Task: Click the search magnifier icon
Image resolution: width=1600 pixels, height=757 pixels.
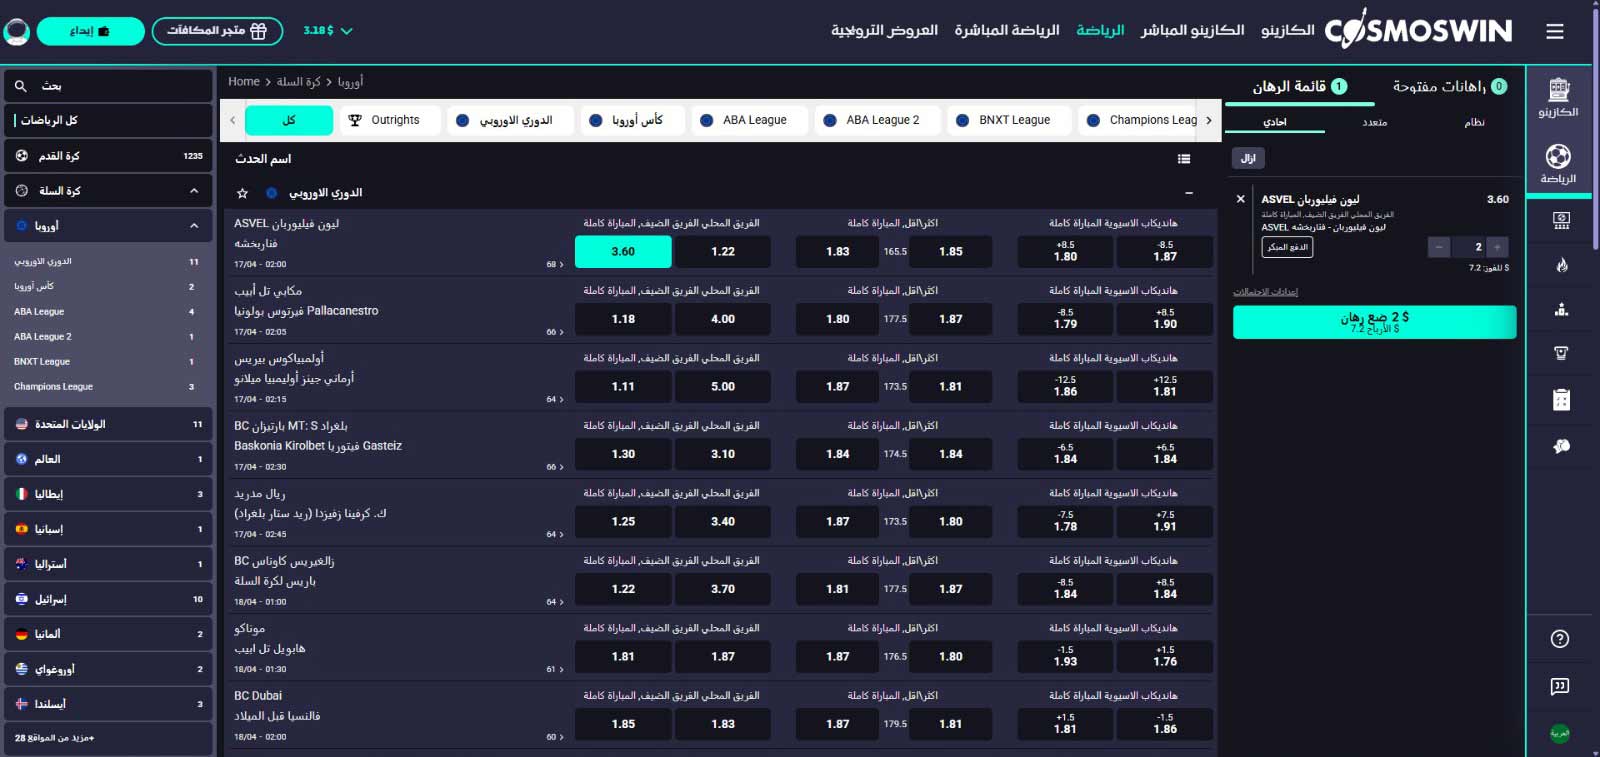Action: (x=20, y=86)
